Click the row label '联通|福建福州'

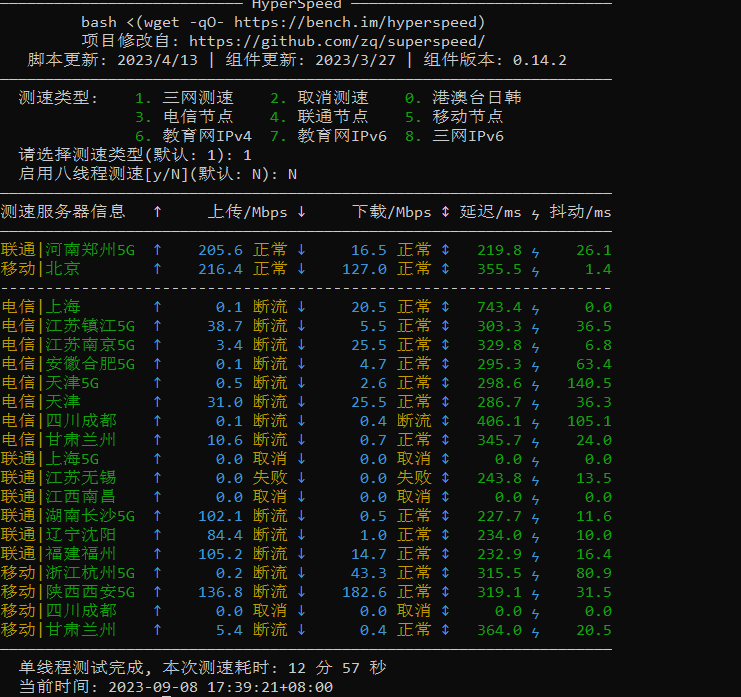(59, 554)
